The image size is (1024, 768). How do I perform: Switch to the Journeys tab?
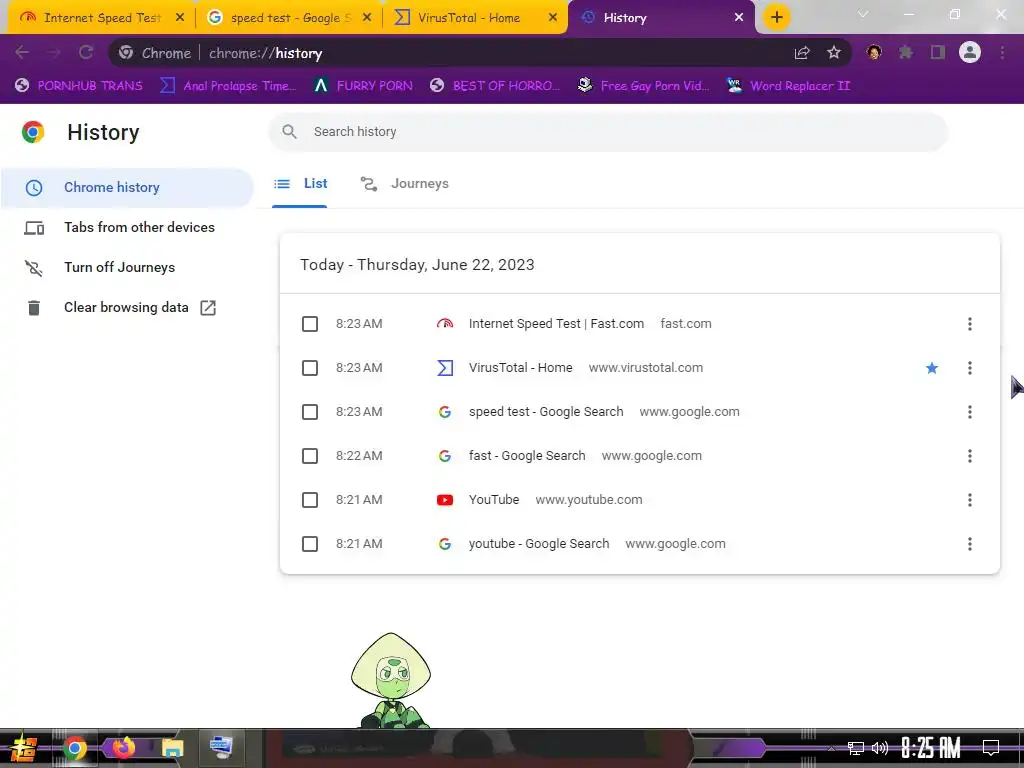[x=405, y=184]
